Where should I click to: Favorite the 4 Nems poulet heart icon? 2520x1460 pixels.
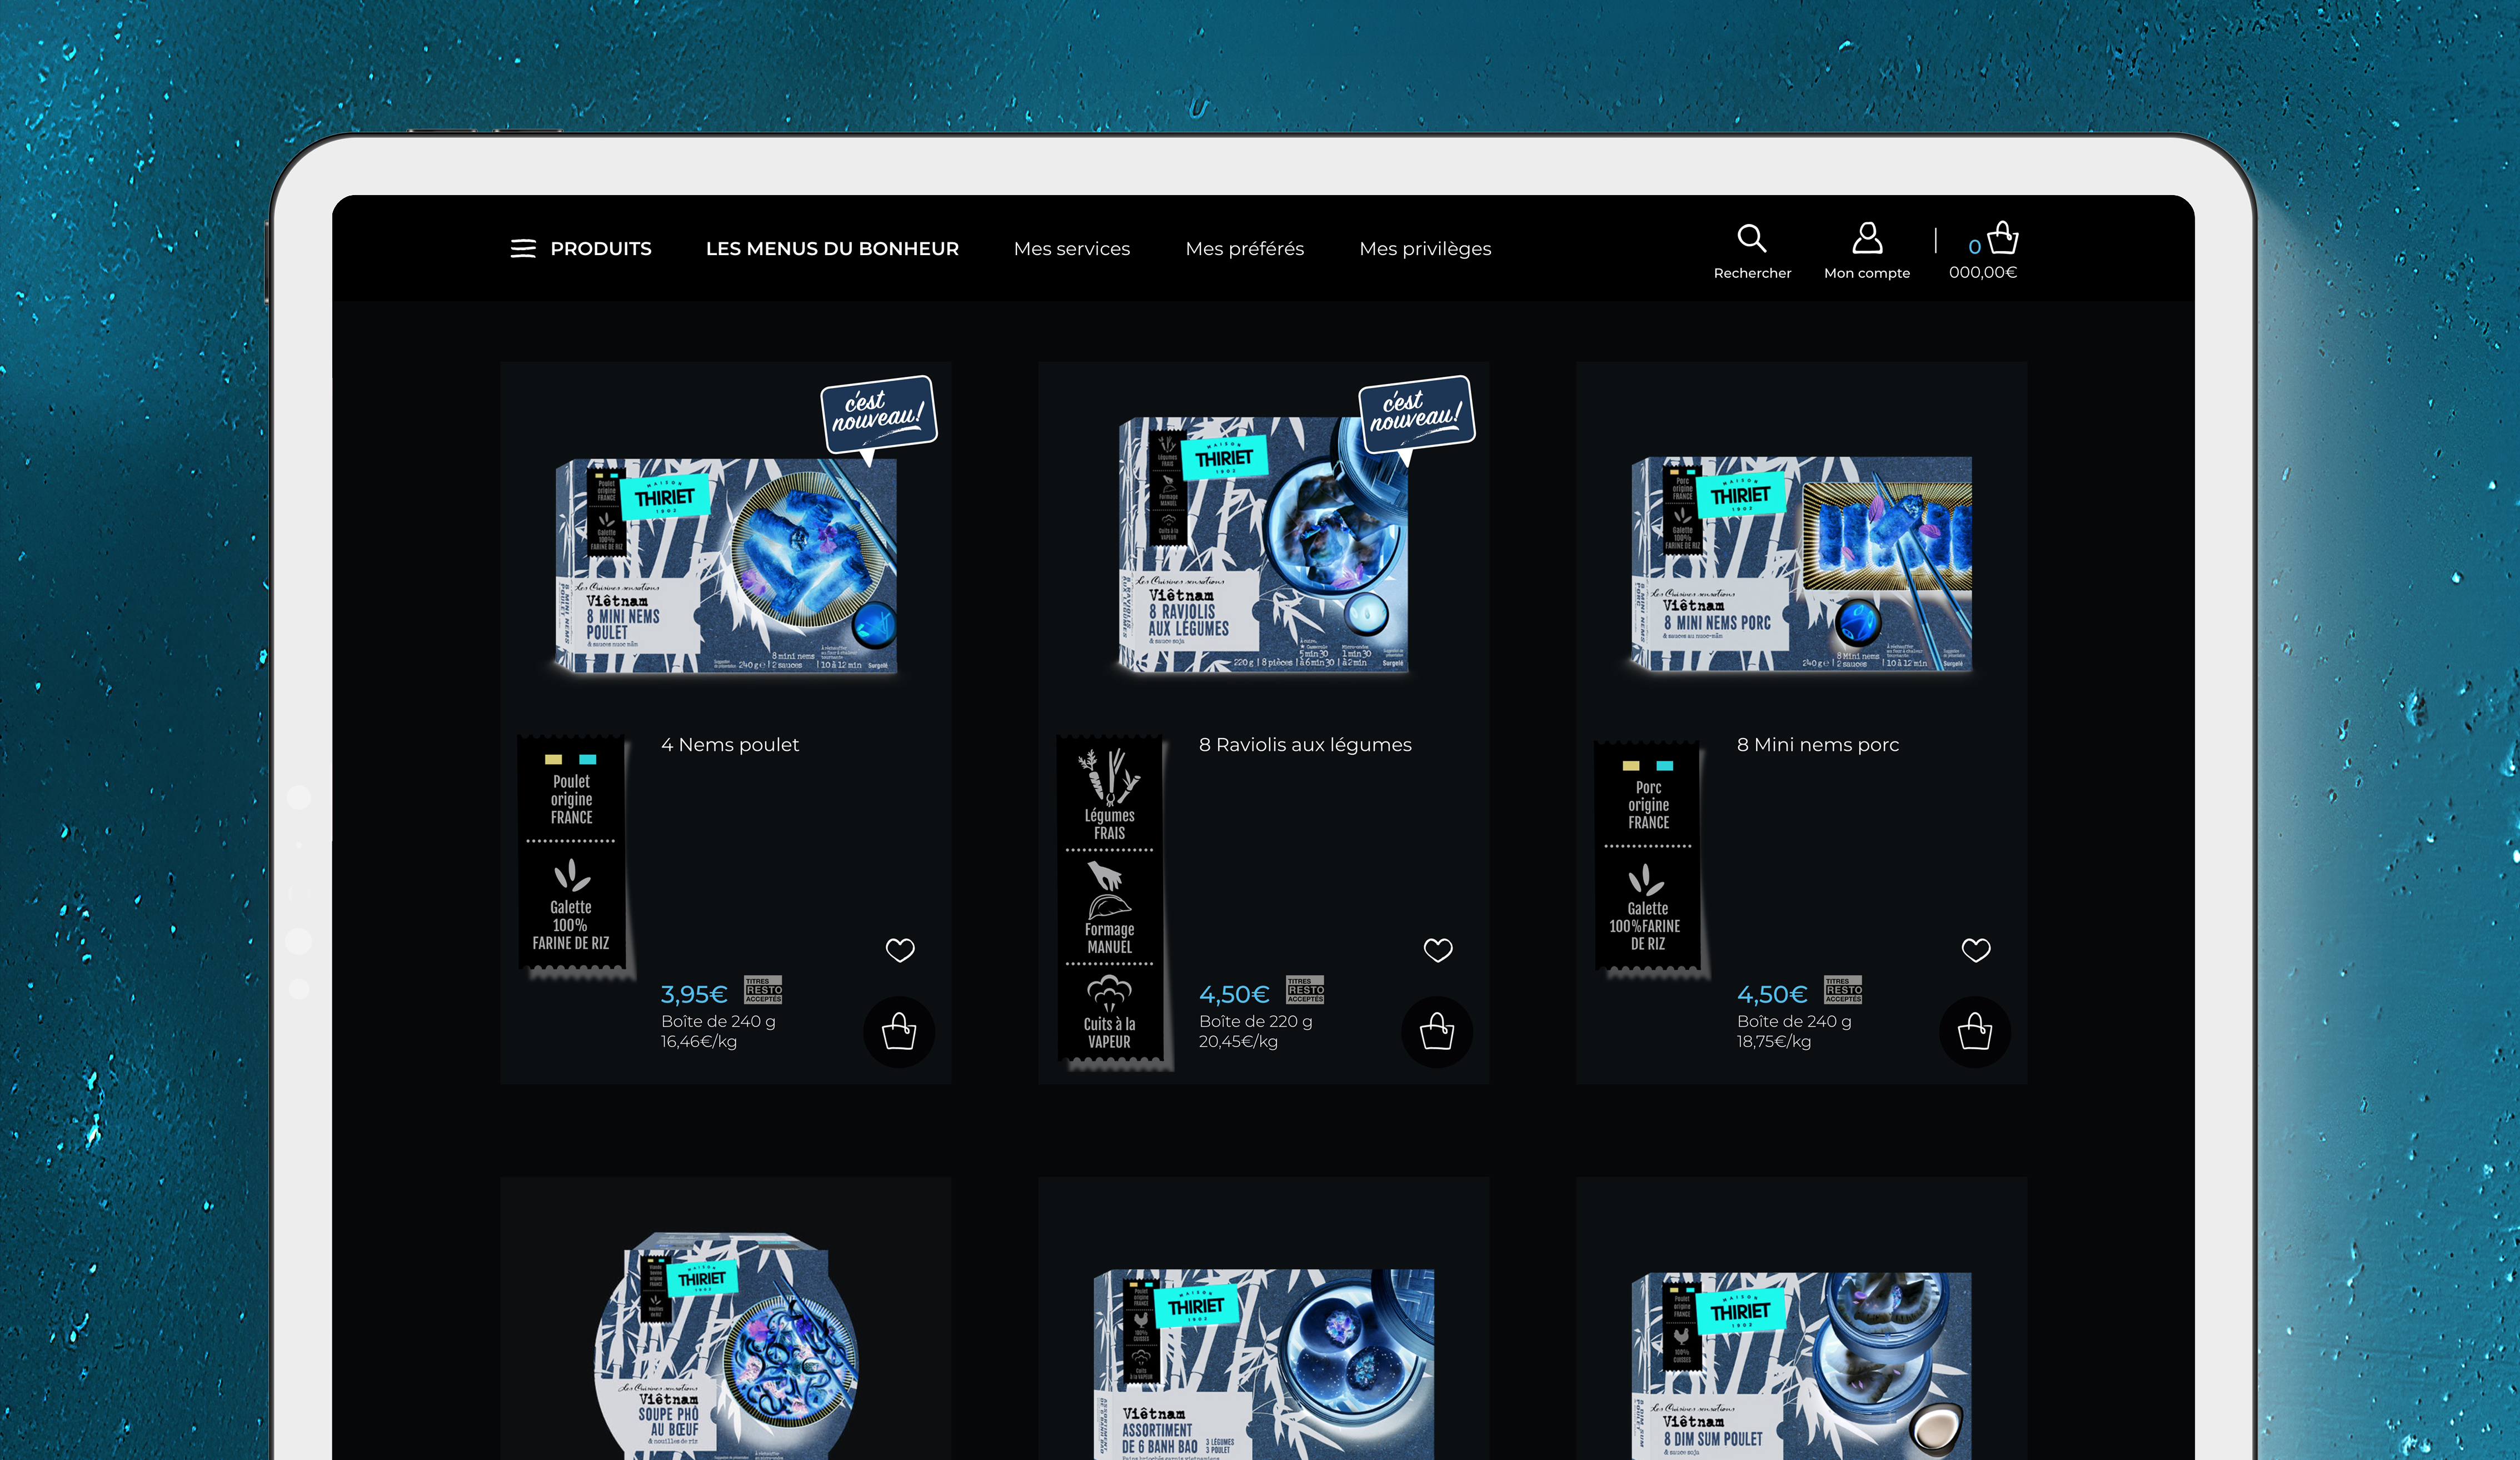pos(900,950)
